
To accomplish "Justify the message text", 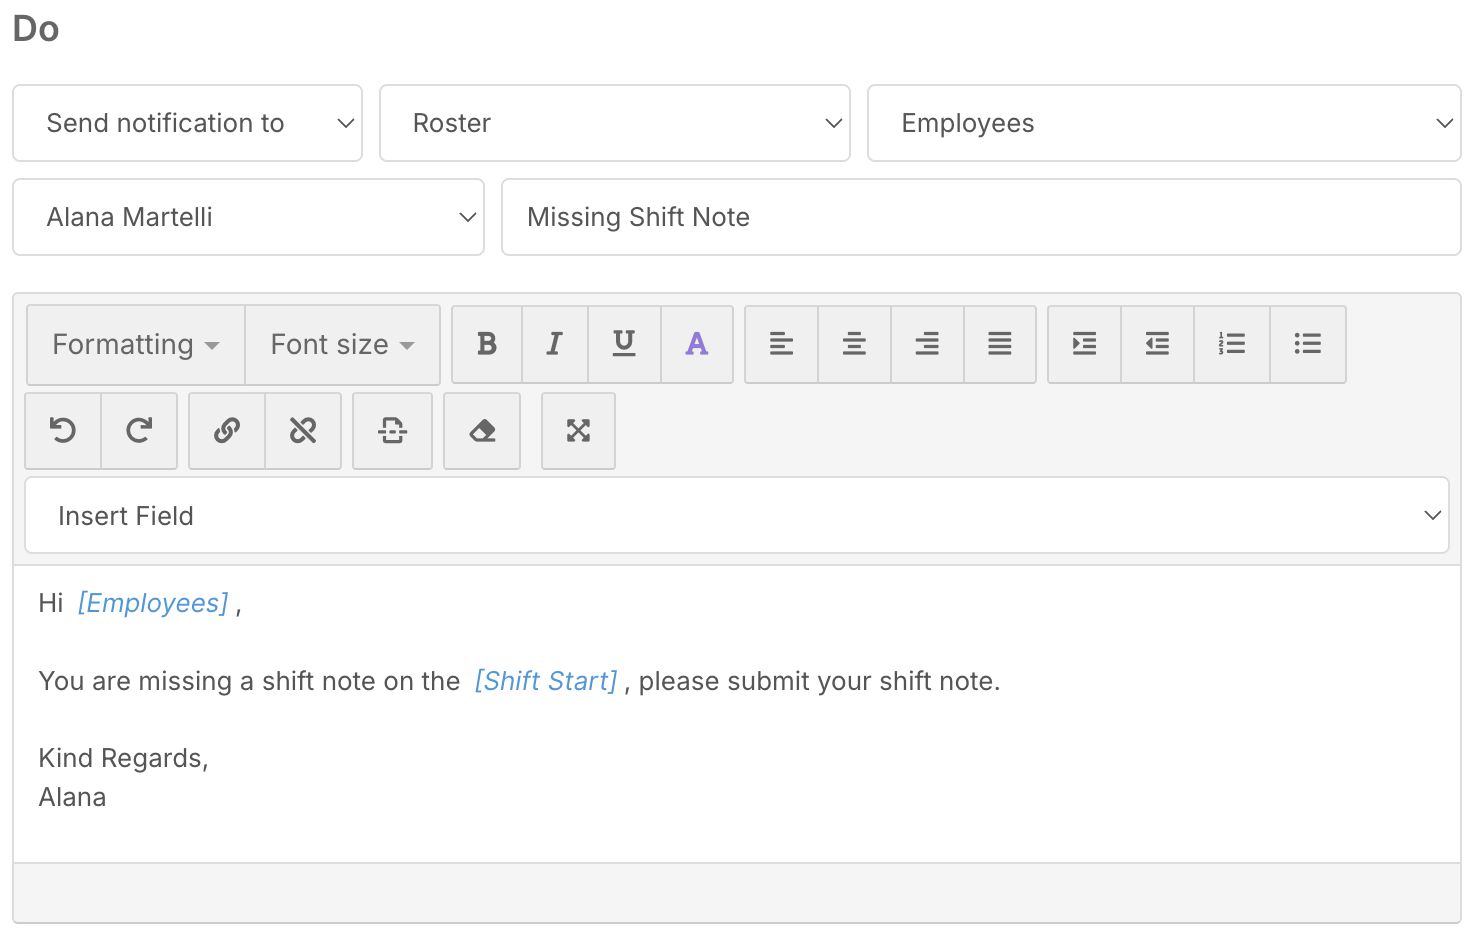I will 1000,344.
